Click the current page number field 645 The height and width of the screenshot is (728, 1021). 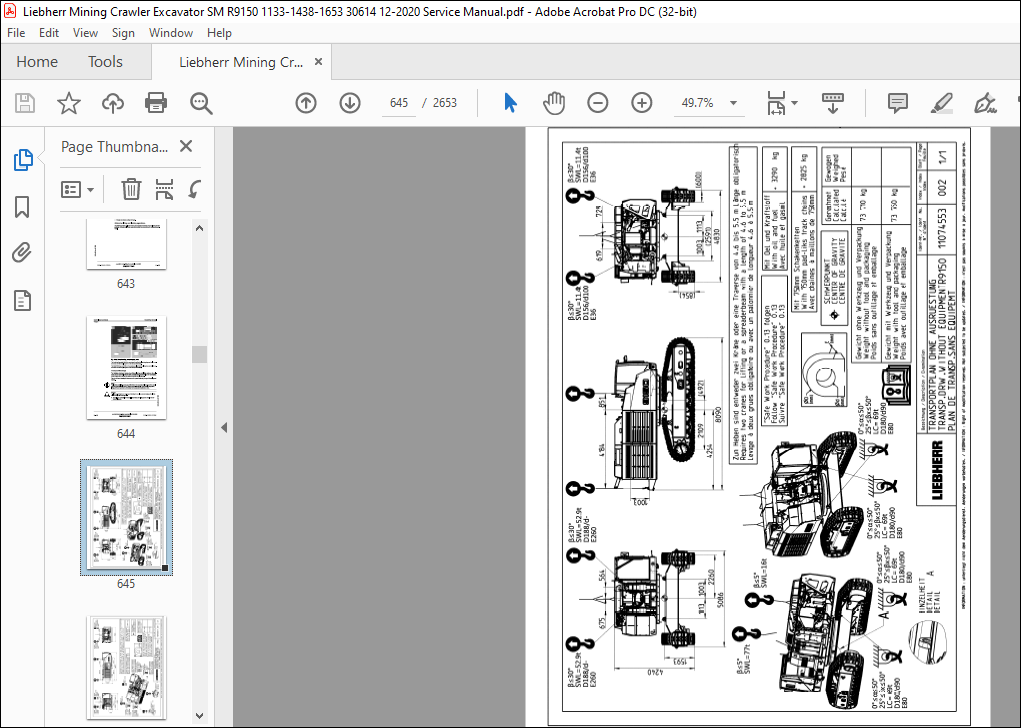(399, 103)
